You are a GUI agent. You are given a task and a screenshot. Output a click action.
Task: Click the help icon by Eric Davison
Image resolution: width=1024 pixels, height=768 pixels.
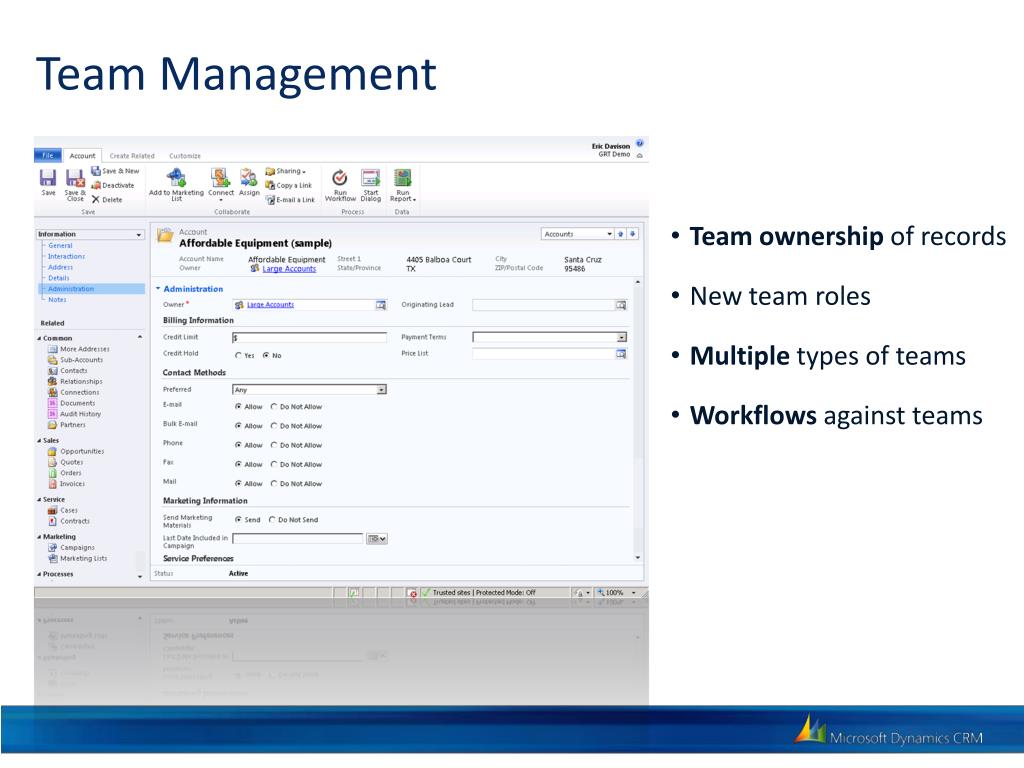pyautogui.click(x=640, y=143)
